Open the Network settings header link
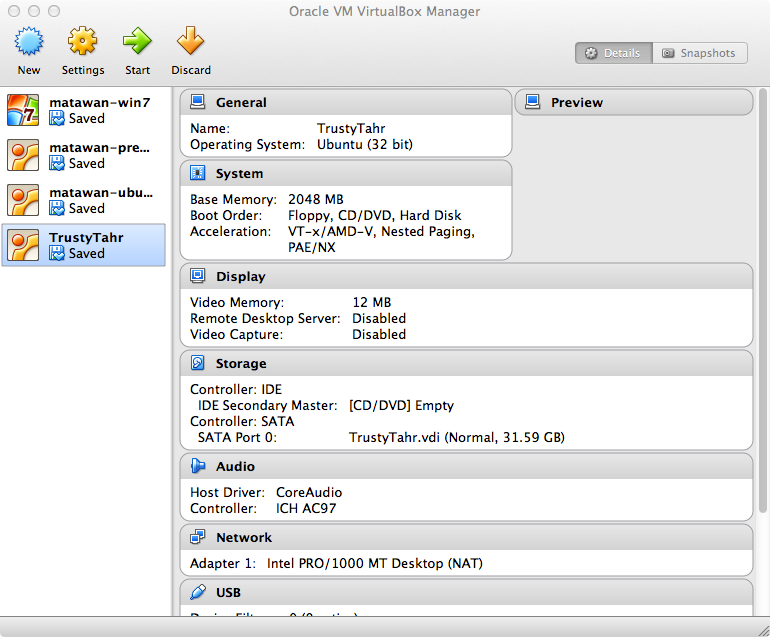The width and height of the screenshot is (770, 637). tap(244, 537)
